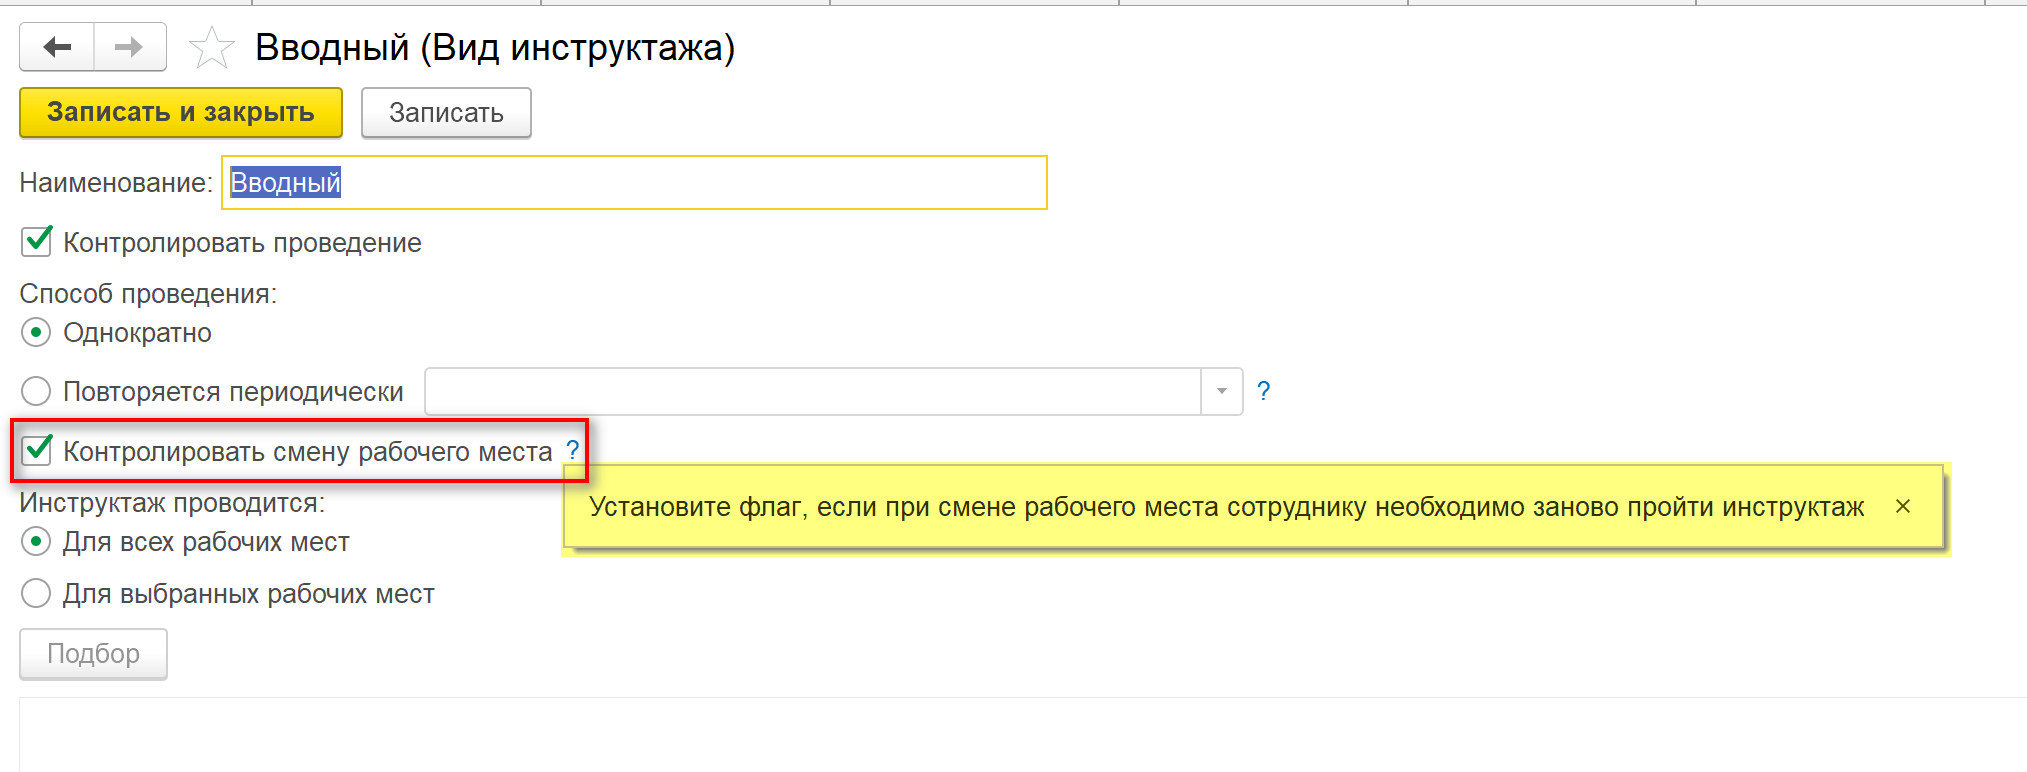Click help icon beside workplace change checkbox
This screenshot has width=2027, height=772.
(x=572, y=450)
